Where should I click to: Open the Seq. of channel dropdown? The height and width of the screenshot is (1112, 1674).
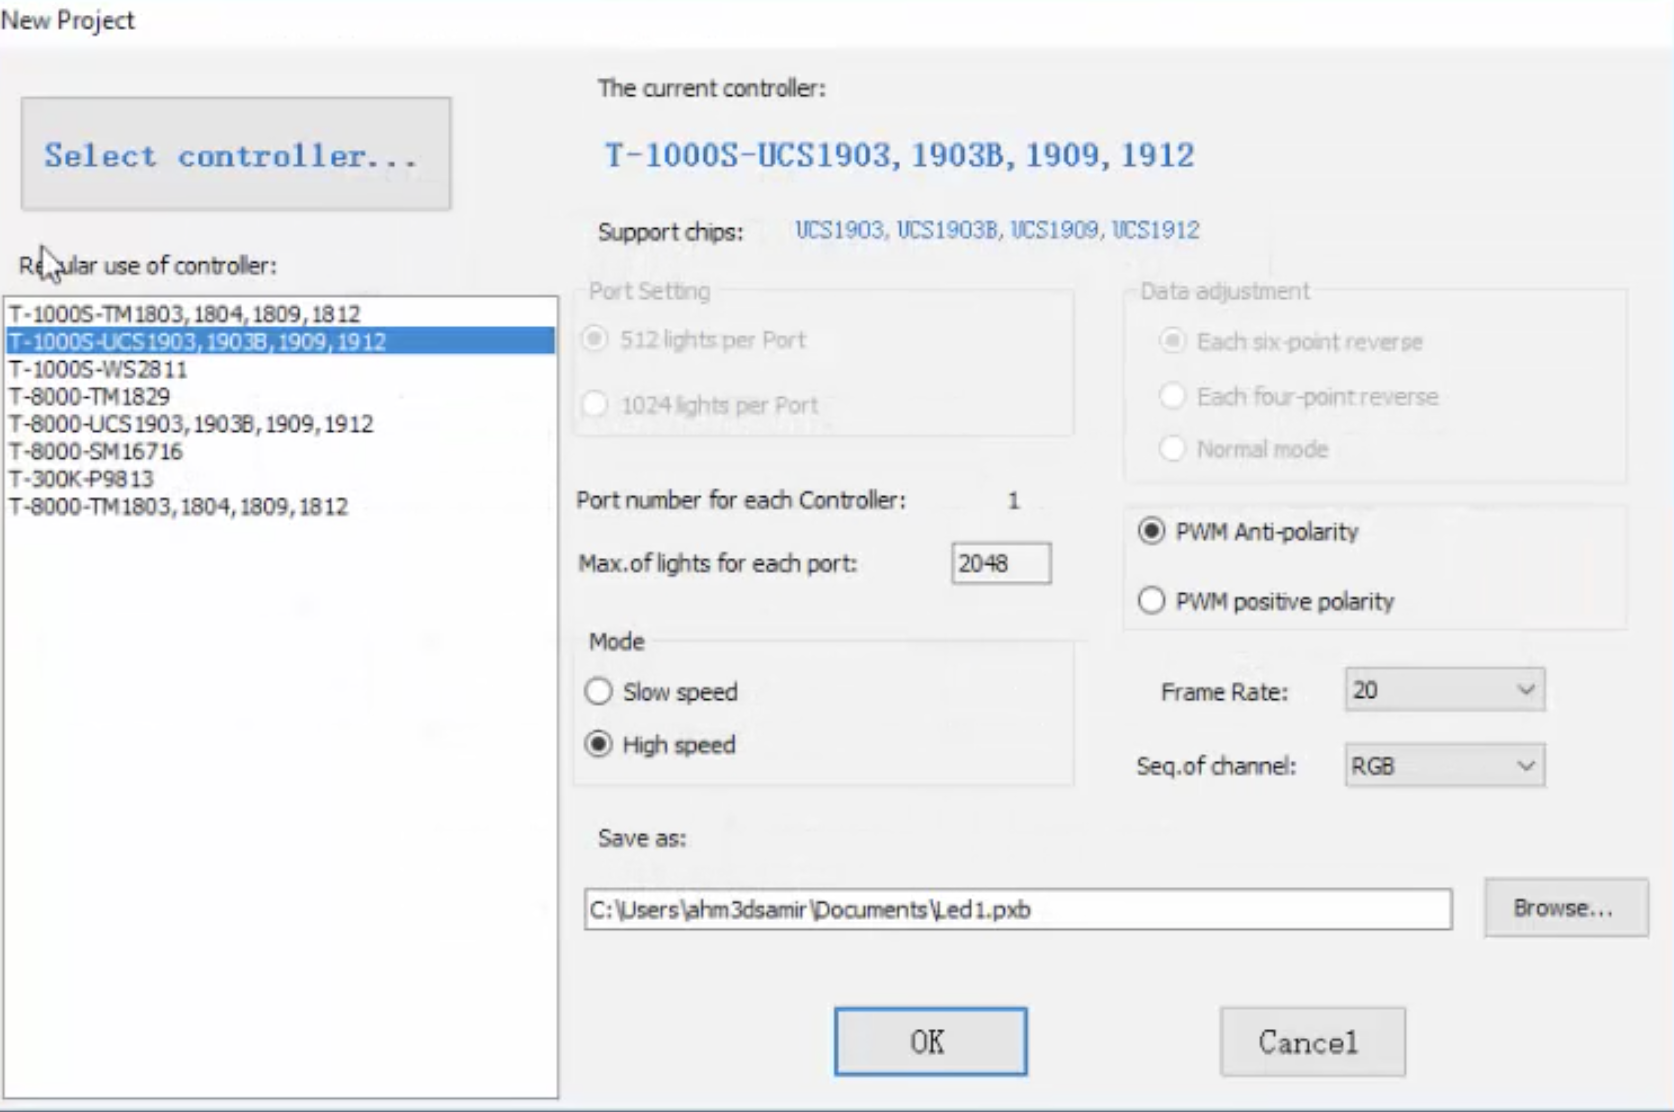point(1445,766)
